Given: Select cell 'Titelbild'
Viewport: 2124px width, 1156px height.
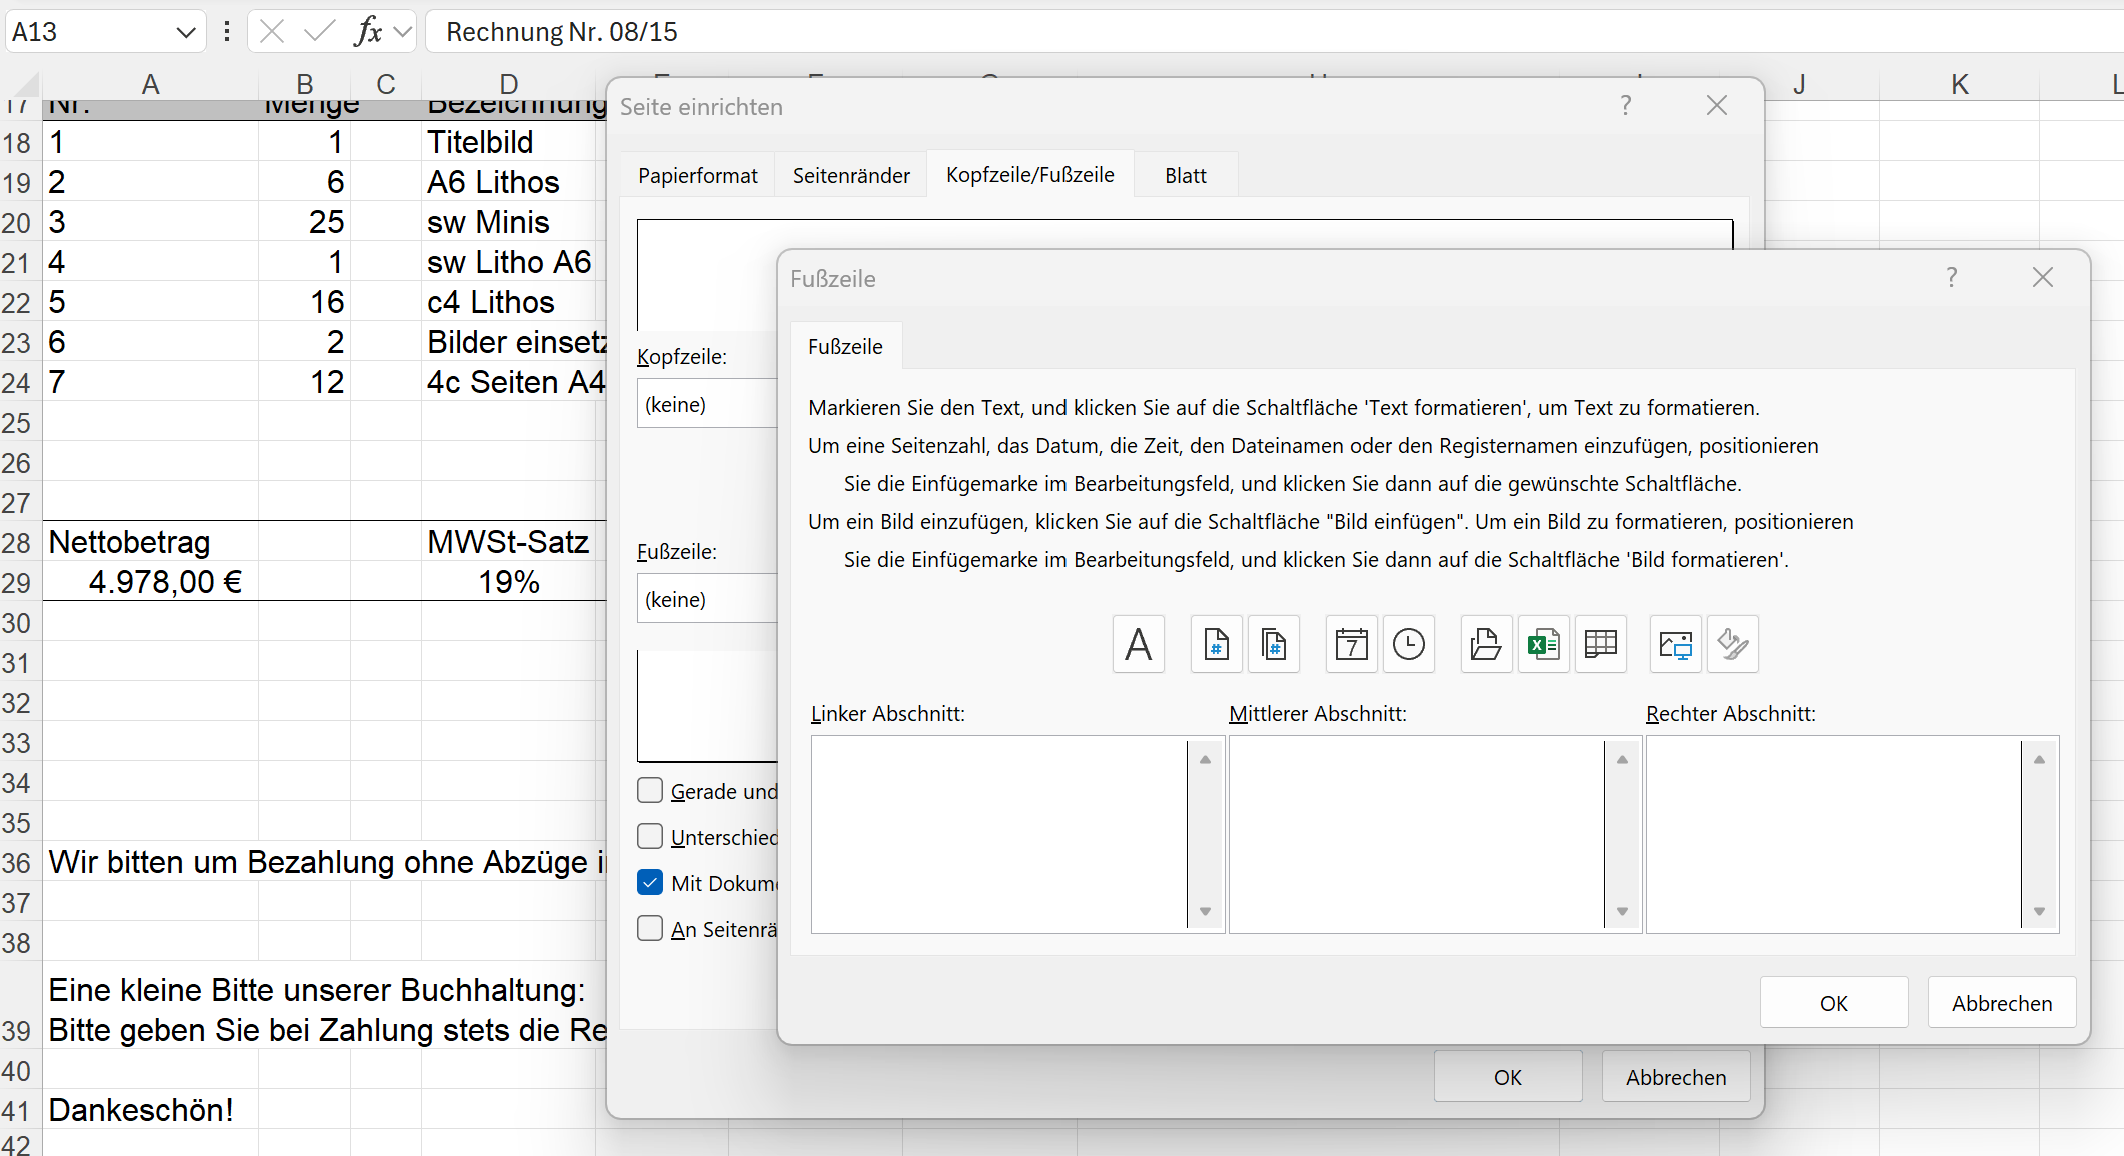Looking at the screenshot, I should 508,142.
